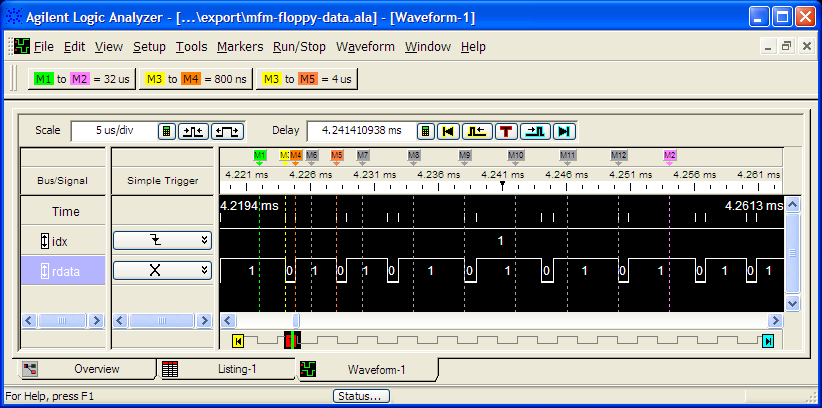Viewport: 822px width, 408px height.
Task: Open the Window menu
Action: (428, 47)
